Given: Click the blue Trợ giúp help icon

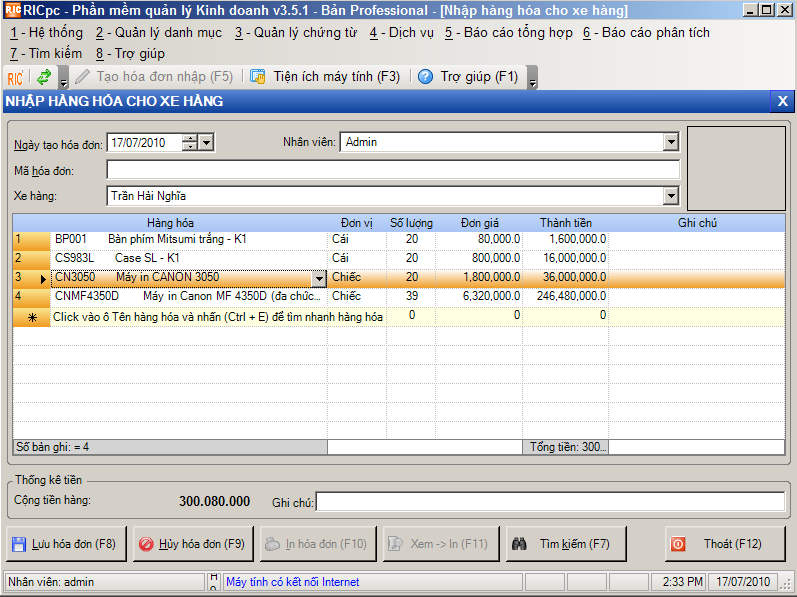Looking at the screenshot, I should tap(425, 77).
